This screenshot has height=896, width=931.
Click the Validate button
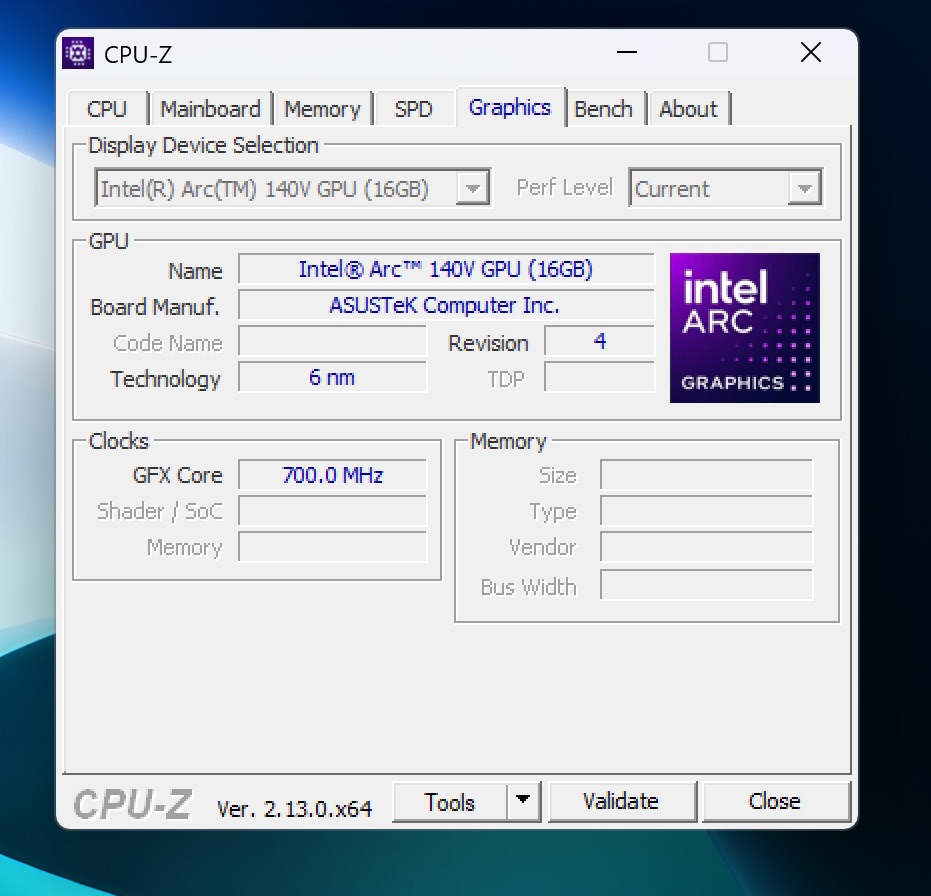point(621,802)
